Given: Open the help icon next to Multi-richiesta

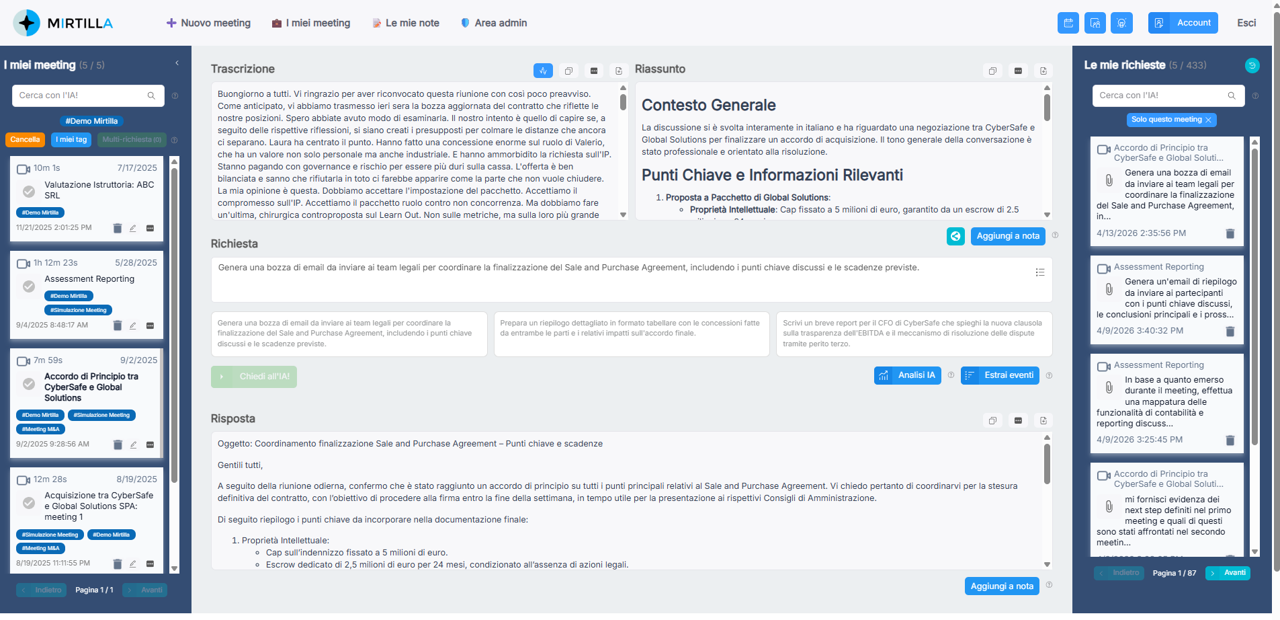Looking at the screenshot, I should 175,140.
